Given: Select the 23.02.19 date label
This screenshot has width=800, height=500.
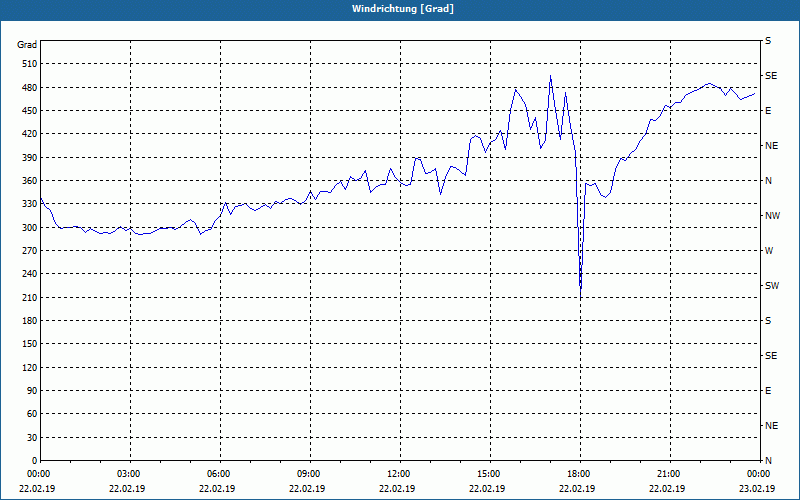Looking at the screenshot, I should click(757, 488).
